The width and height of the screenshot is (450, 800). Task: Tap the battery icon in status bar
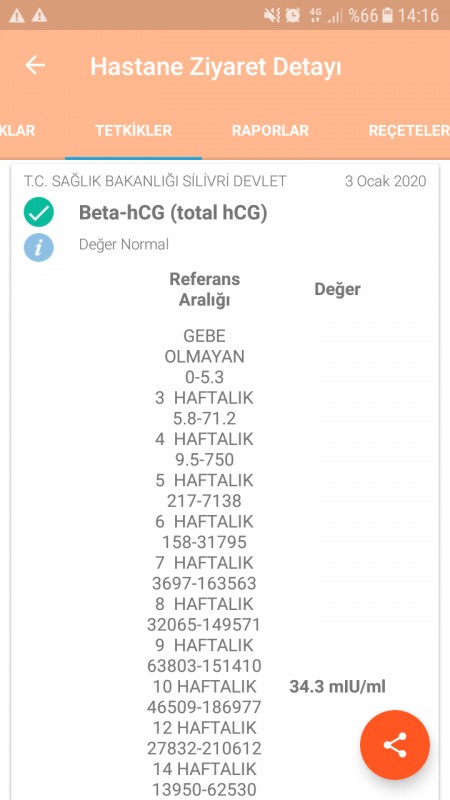pyautogui.click(x=388, y=16)
